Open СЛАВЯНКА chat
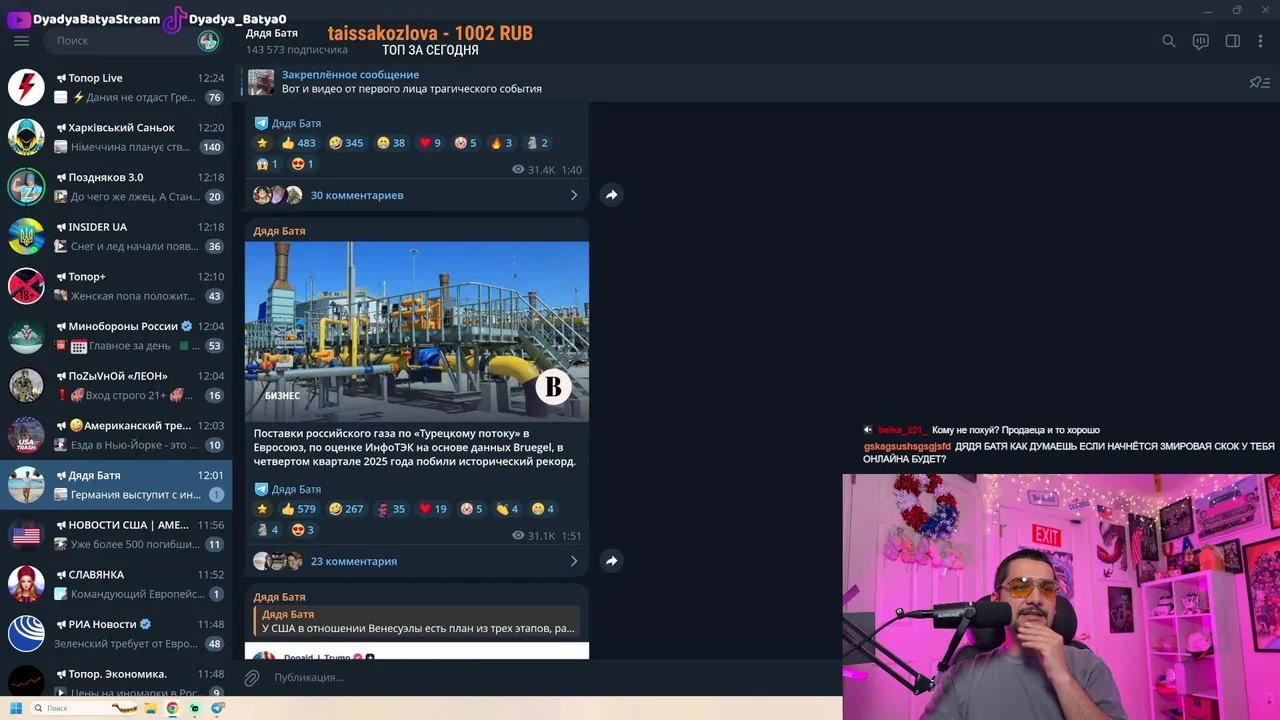This screenshot has width=1280, height=720. point(116,584)
